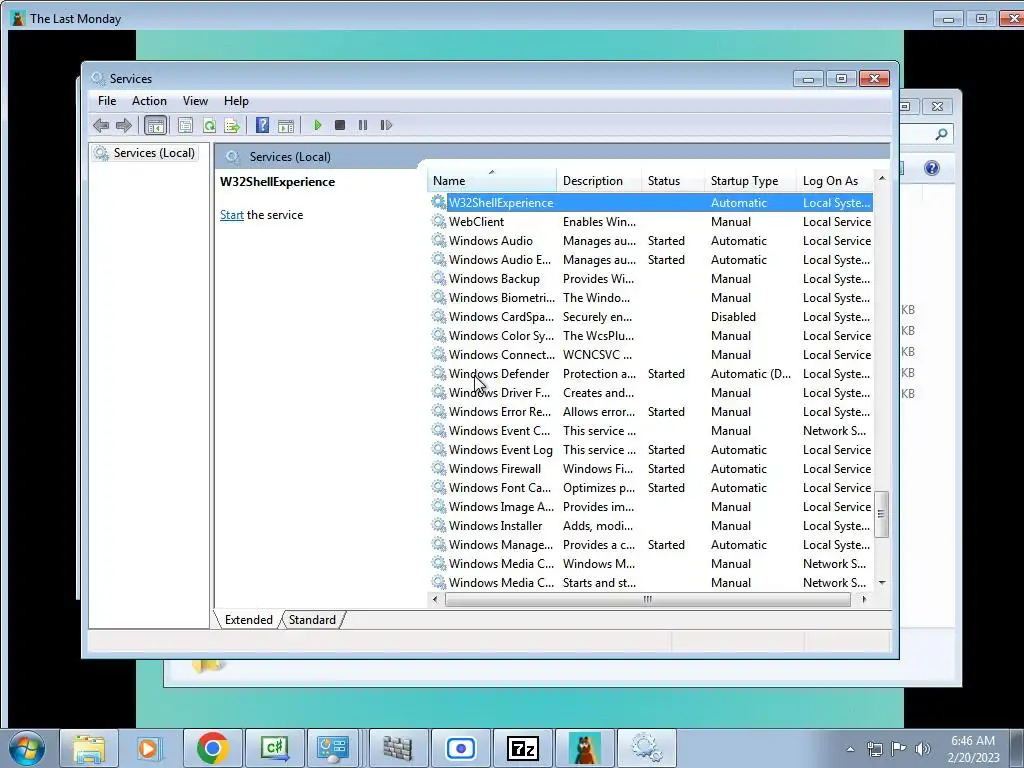
Task: Open the Action menu
Action: (149, 101)
